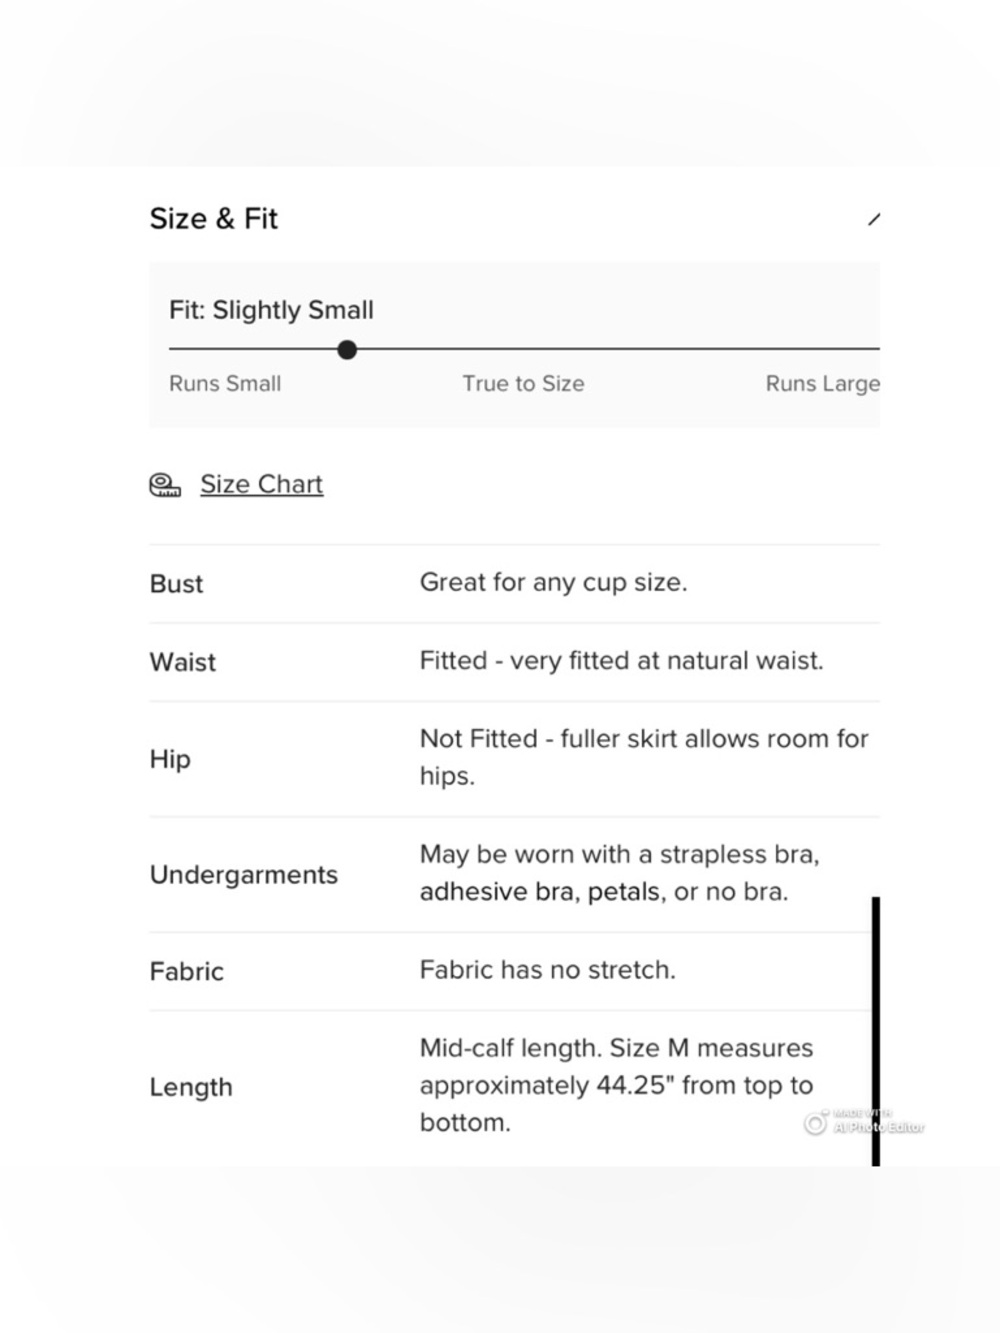The width and height of the screenshot is (1000, 1333).
Task: Click the AI Photo Editor watermark icon
Action: click(816, 1123)
